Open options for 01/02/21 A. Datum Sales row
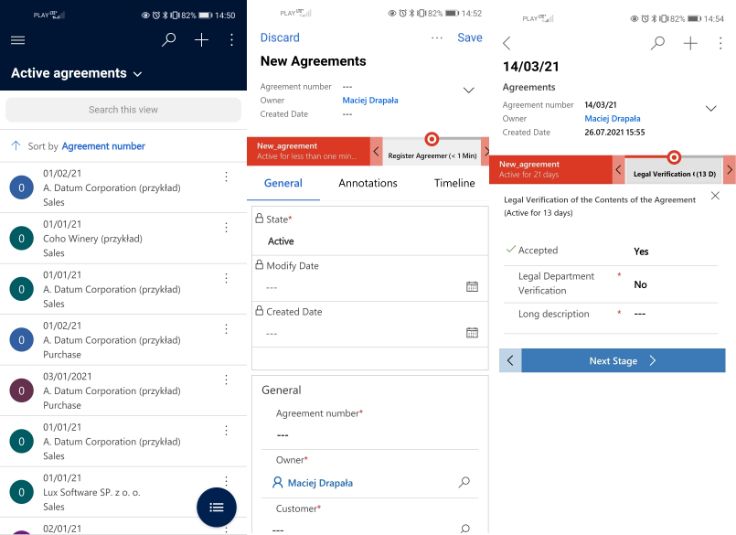The width and height of the screenshot is (736, 535). tap(226, 177)
